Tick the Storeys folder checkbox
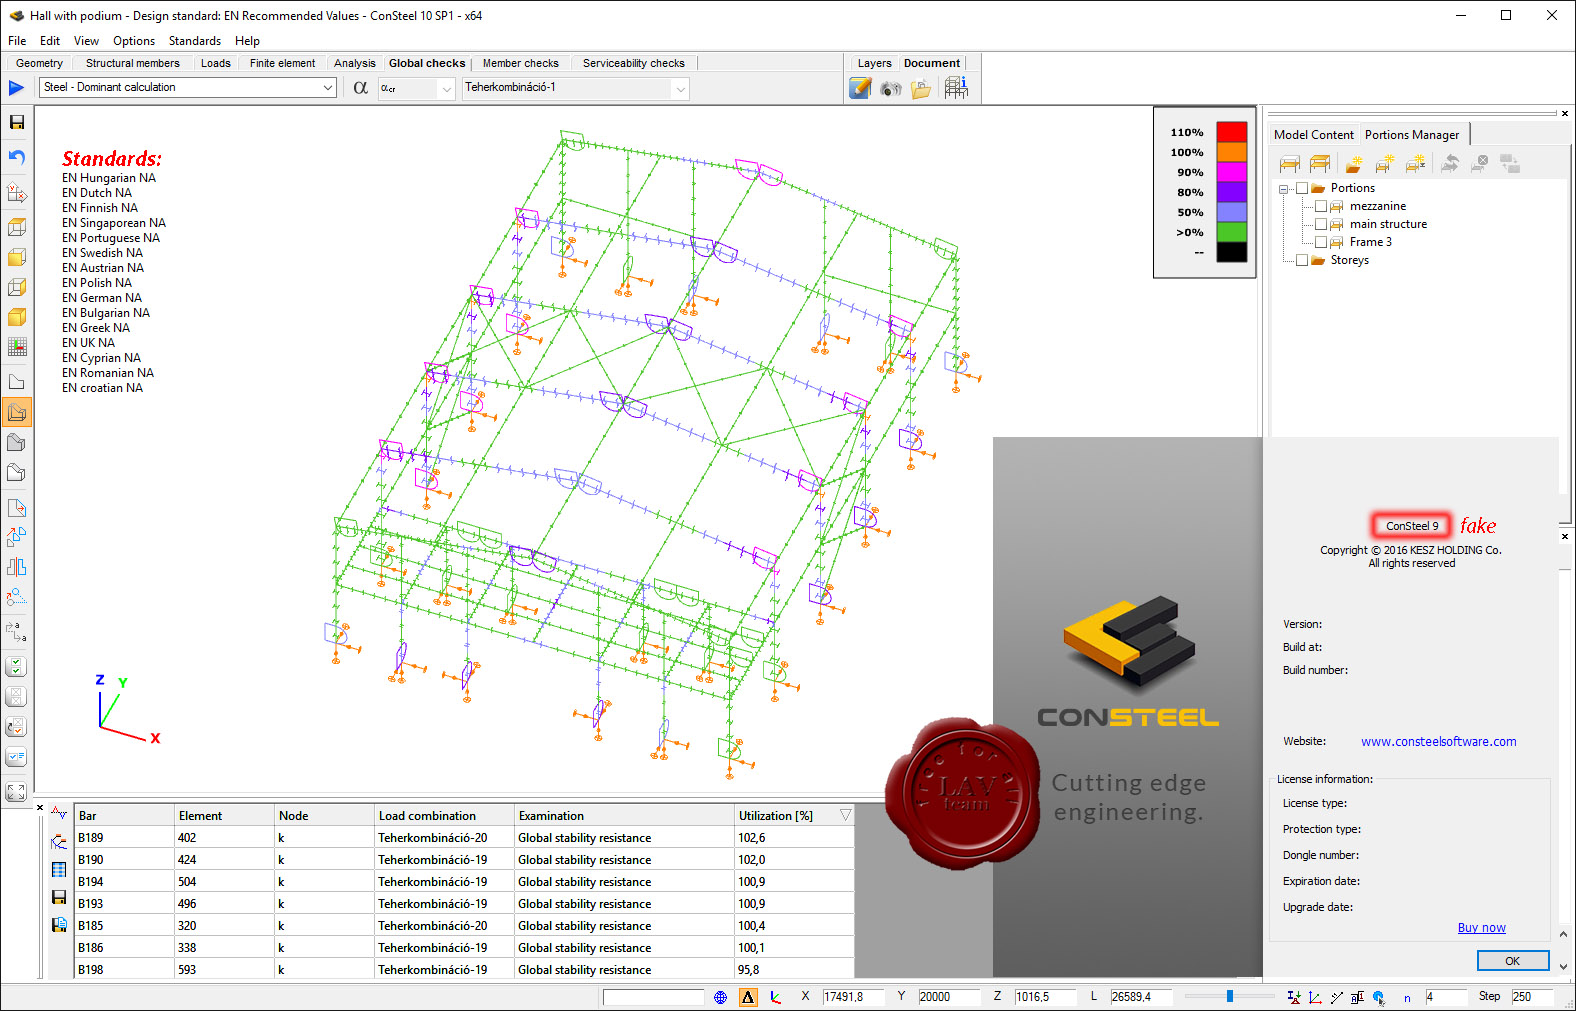 click(x=1302, y=260)
